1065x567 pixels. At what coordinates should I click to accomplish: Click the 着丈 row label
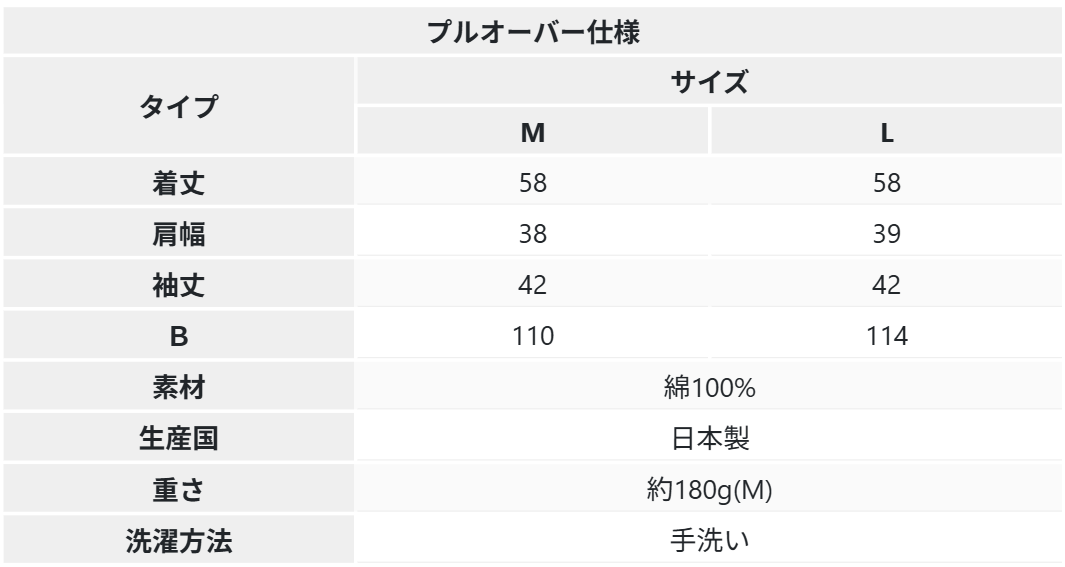[x=178, y=183]
